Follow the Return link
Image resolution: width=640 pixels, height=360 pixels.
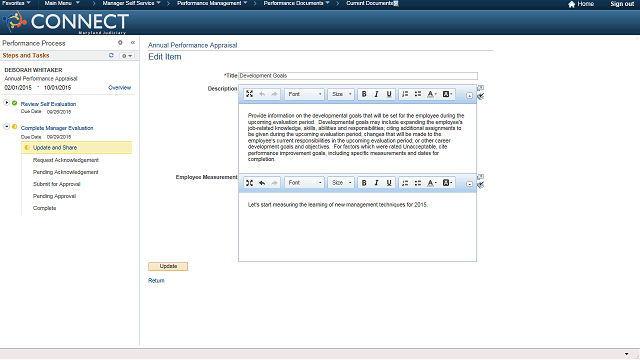pos(156,280)
